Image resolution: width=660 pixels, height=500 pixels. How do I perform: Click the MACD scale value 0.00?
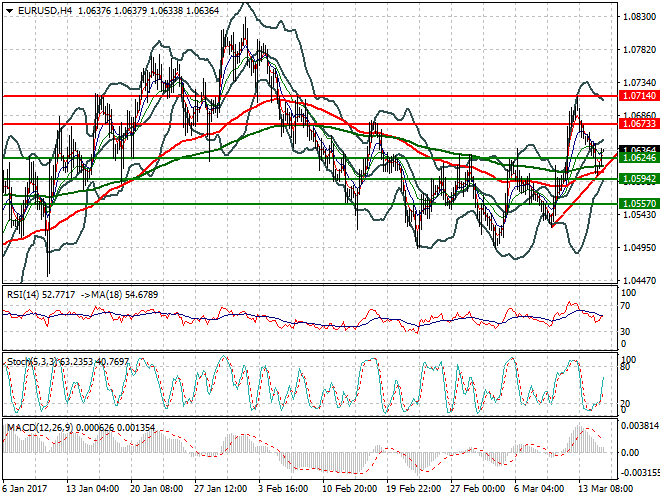(x=630, y=453)
